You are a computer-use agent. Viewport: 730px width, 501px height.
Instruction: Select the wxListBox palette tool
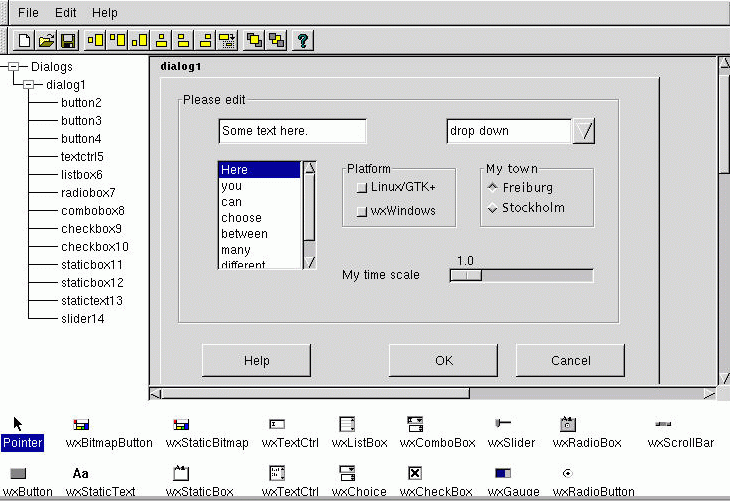[x=359, y=434]
